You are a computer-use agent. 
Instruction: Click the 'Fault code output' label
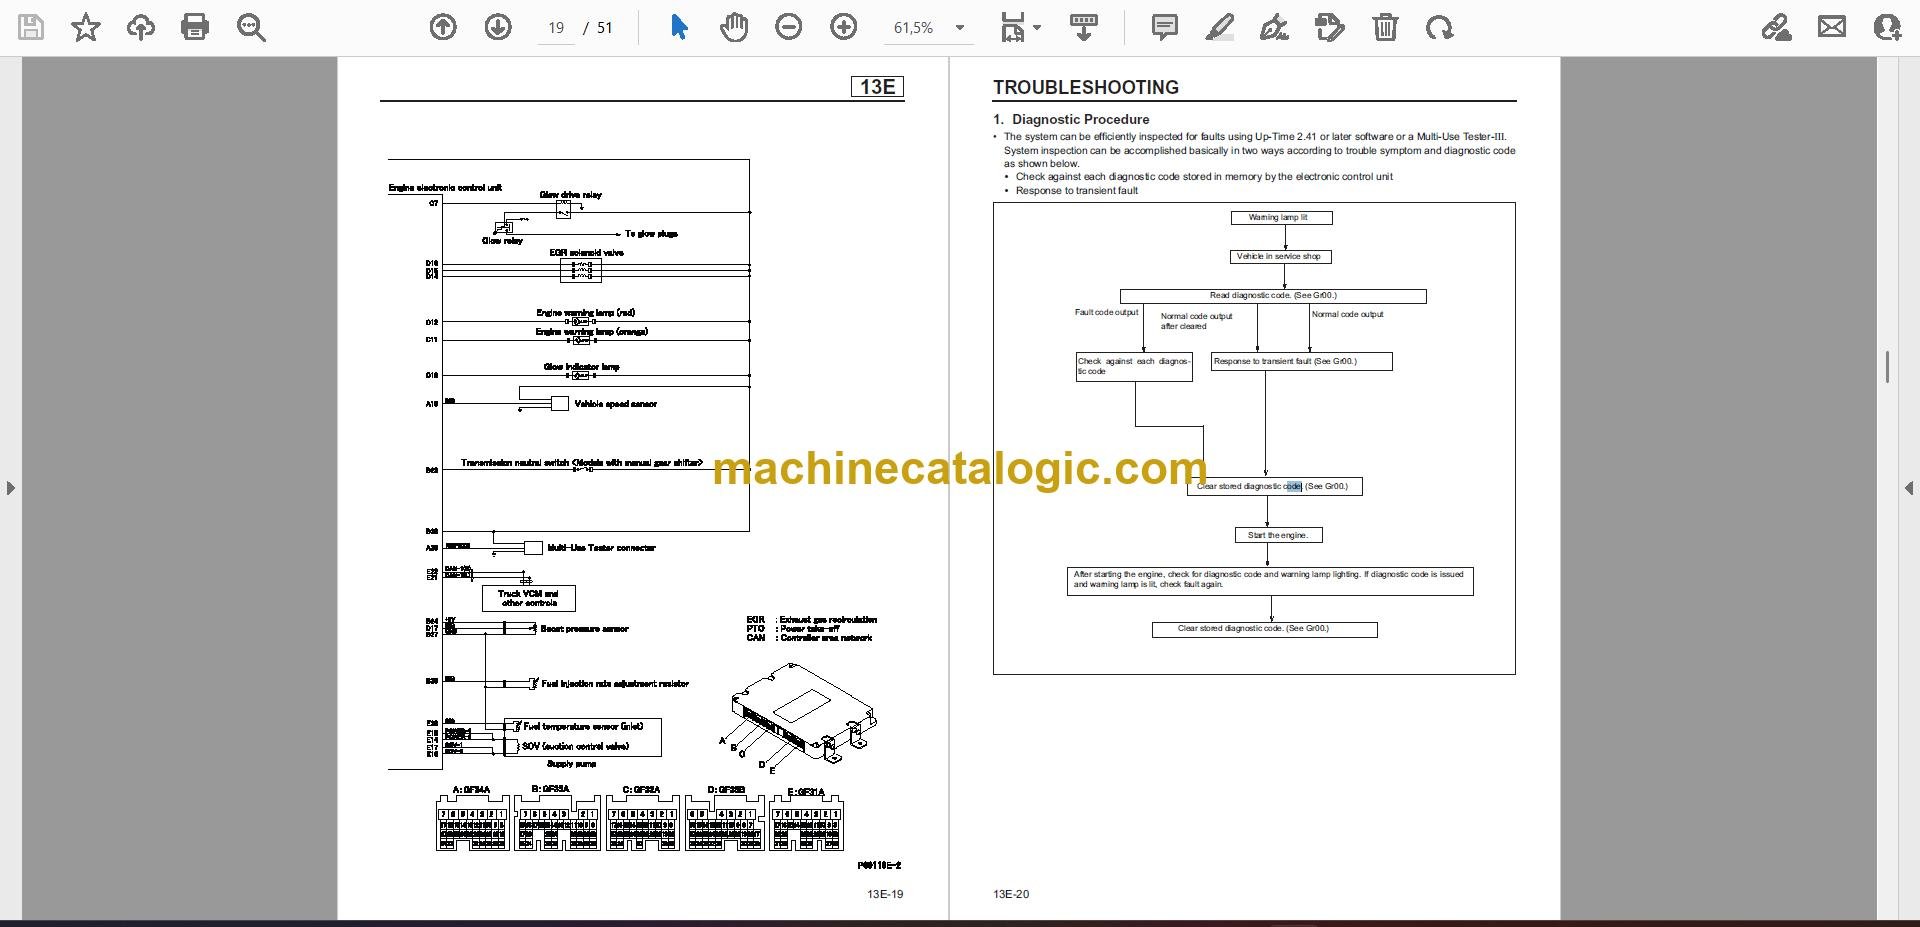coord(1106,312)
